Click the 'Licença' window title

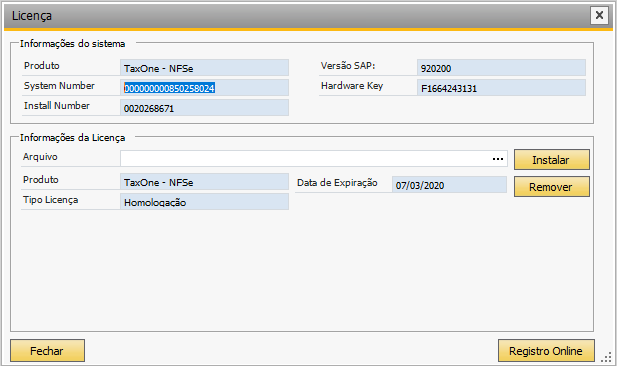pyautogui.click(x=32, y=16)
